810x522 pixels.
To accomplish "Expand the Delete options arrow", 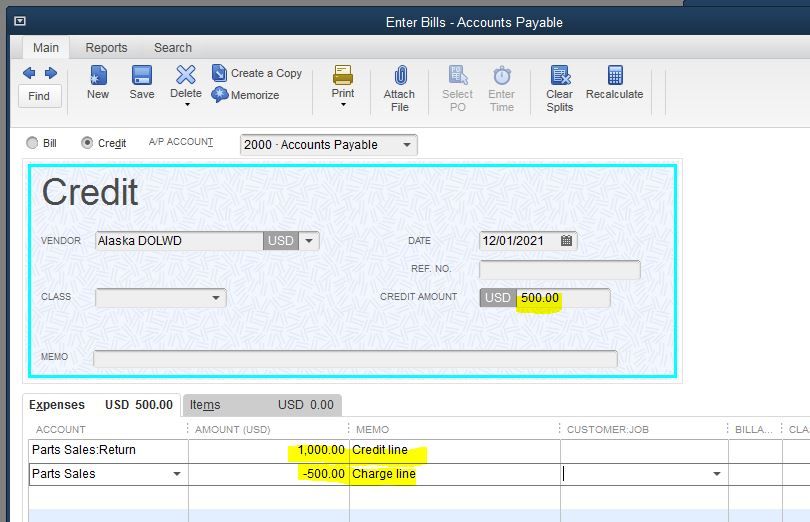I will [x=187, y=105].
